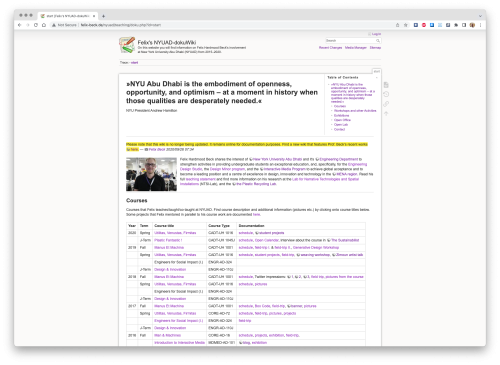Viewport: 500px width, 365px height.
Task: Go to the browser home icon
Action: pyautogui.click(x=44, y=25)
